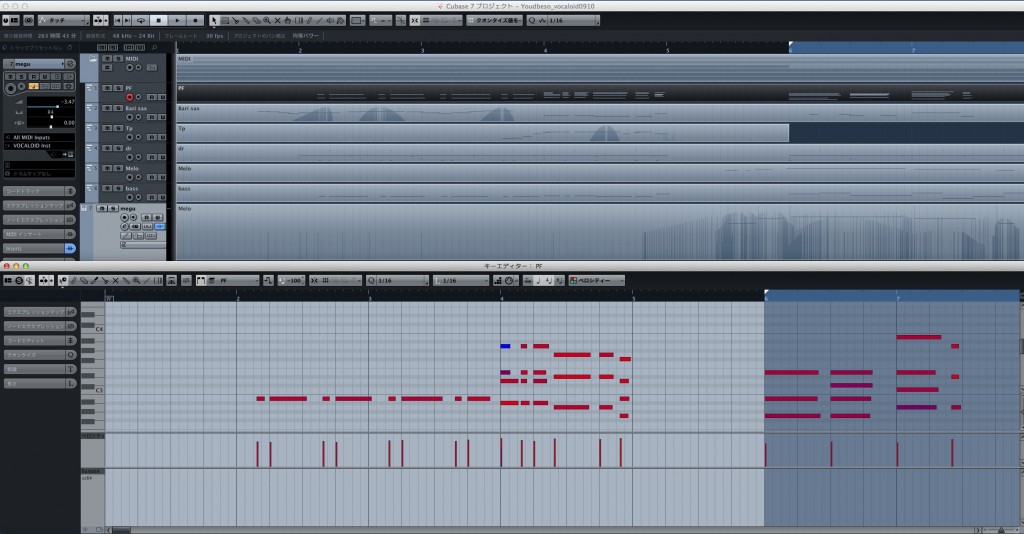Image resolution: width=1024 pixels, height=534 pixels.
Task: Click the megu track name in inspector
Action: 37,63
